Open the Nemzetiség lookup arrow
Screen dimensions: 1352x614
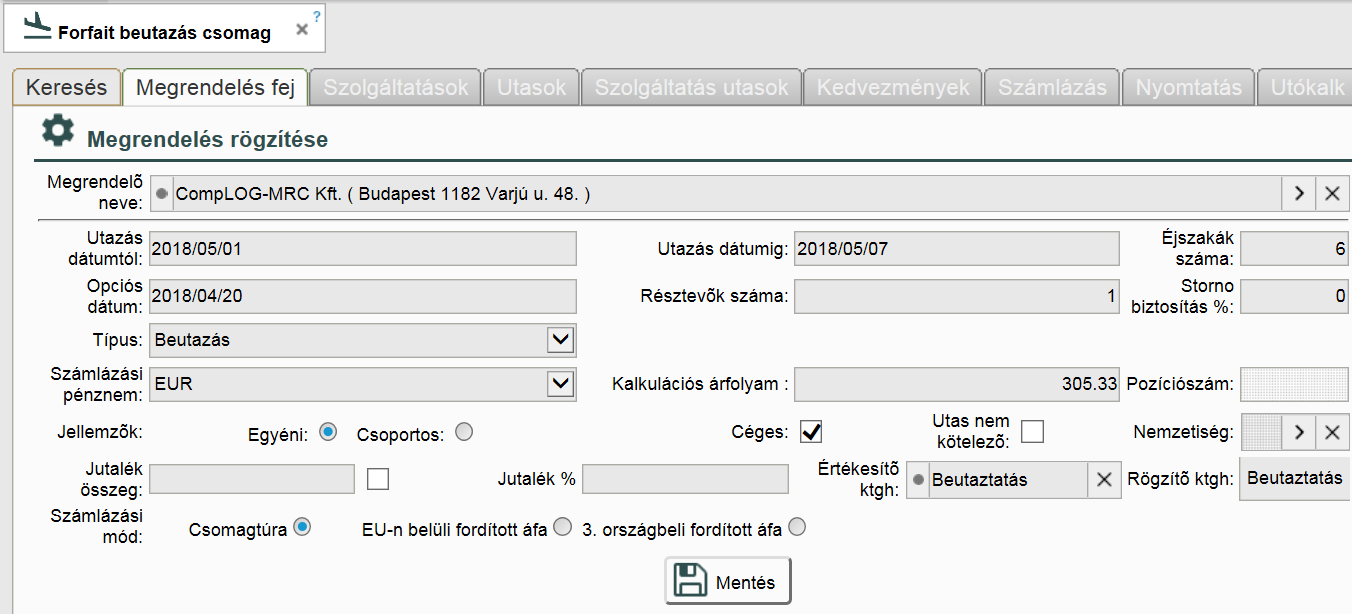pyautogui.click(x=1298, y=433)
